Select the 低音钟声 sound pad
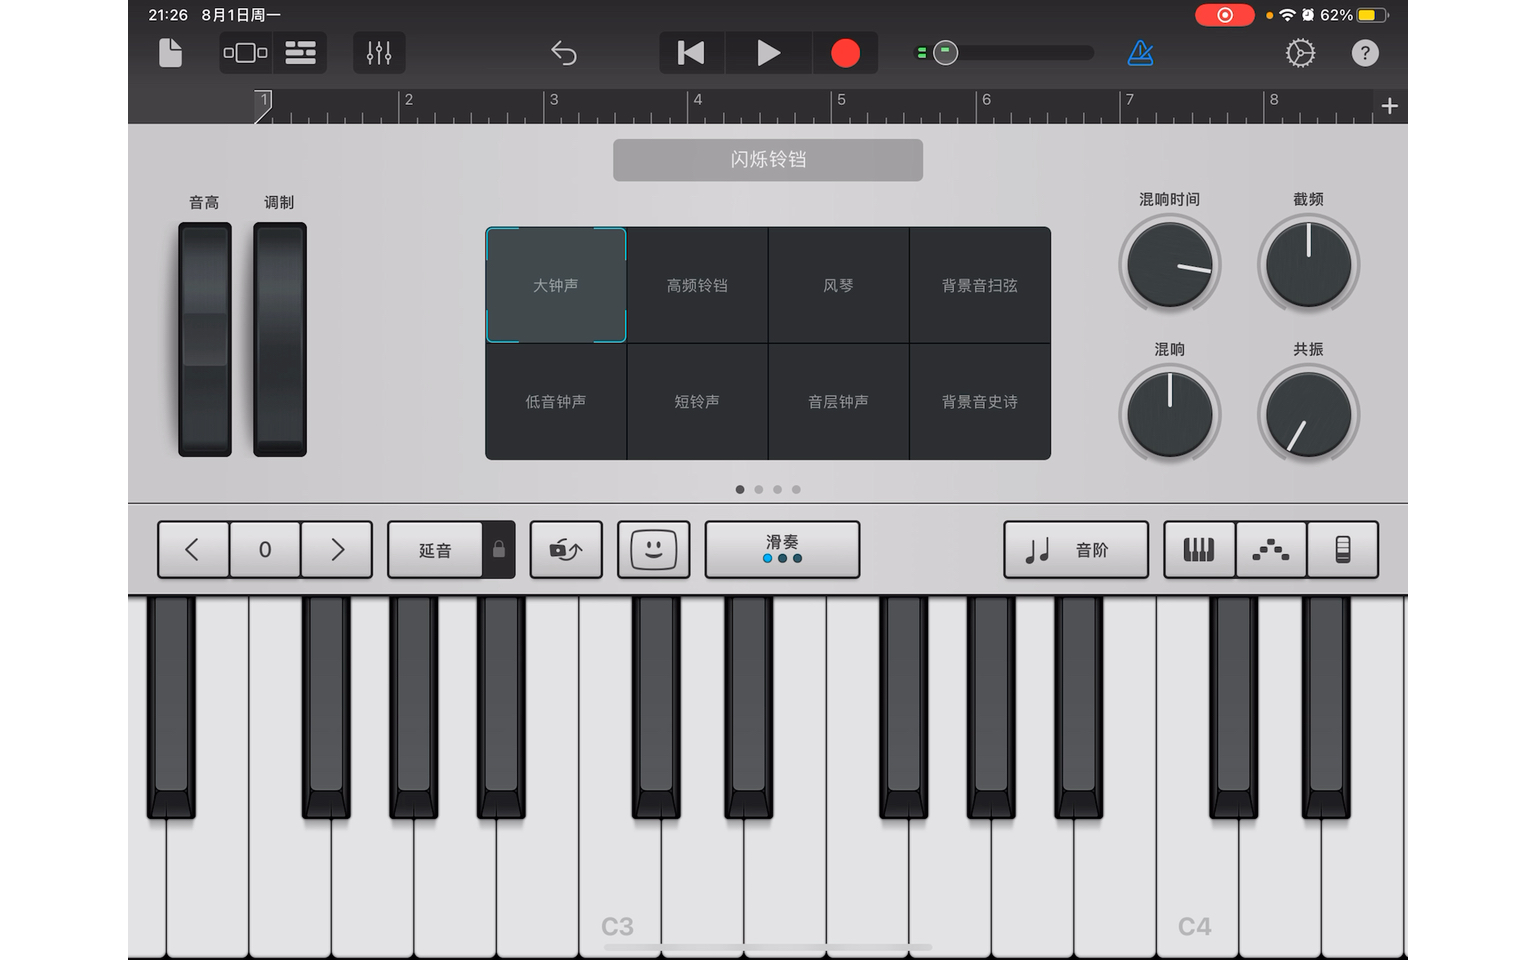This screenshot has width=1536, height=960. point(556,402)
